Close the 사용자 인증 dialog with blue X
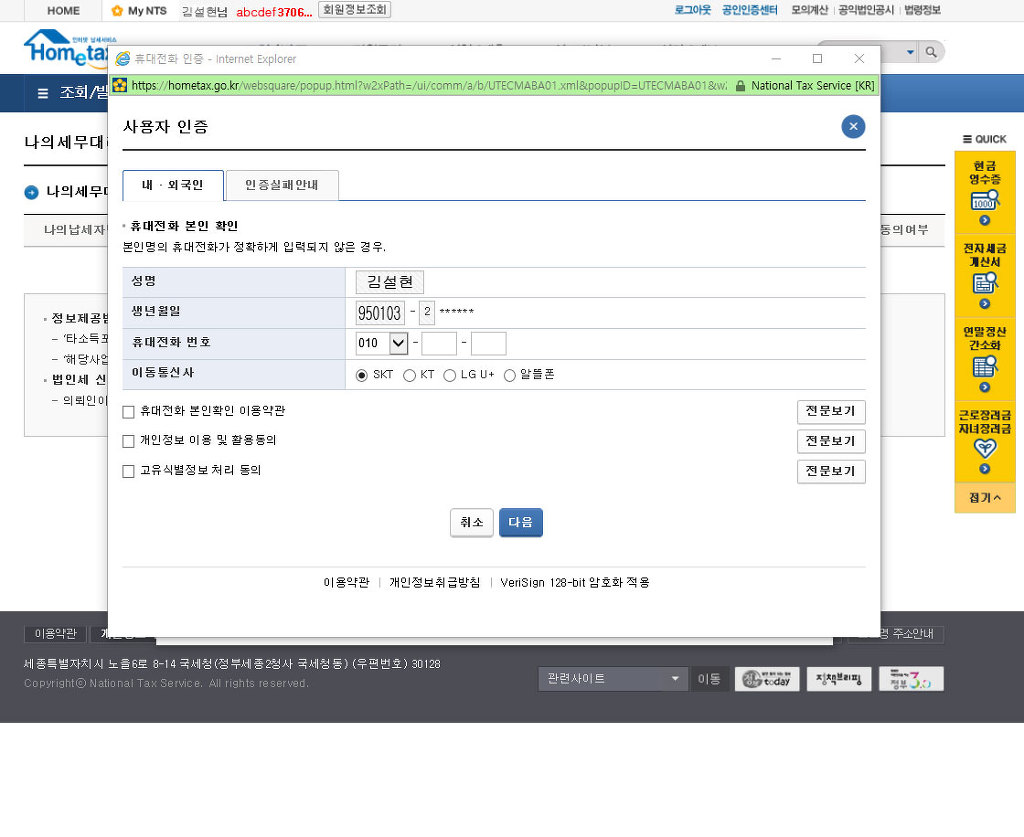This screenshot has width=1024, height=837. [853, 127]
